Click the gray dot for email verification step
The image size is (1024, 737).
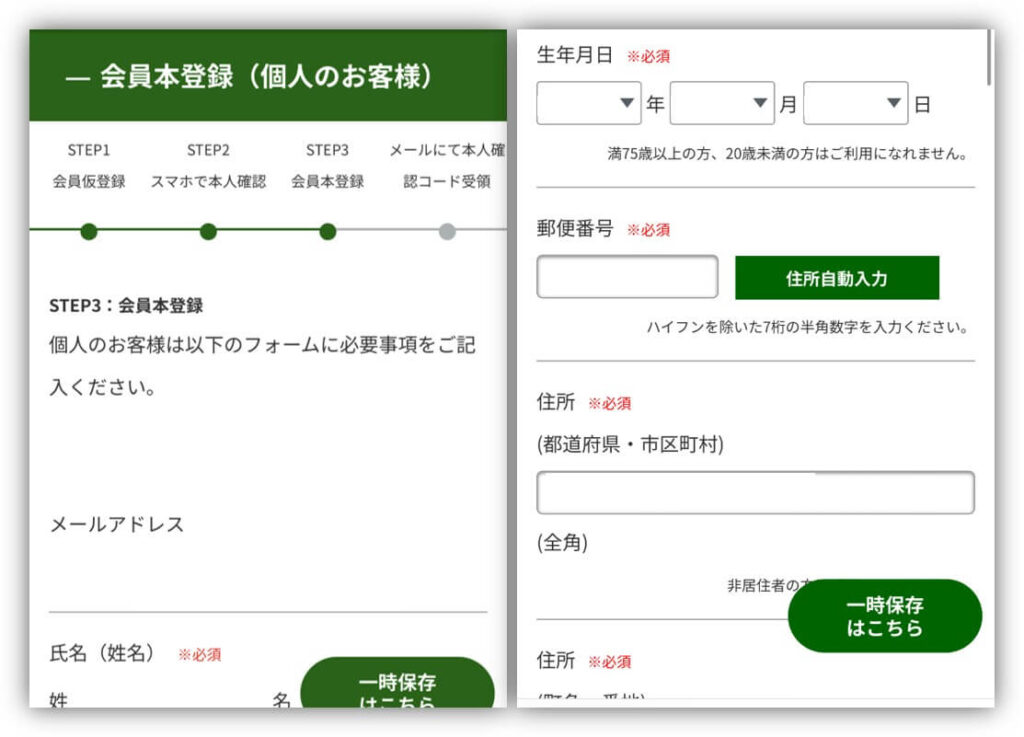(x=447, y=232)
